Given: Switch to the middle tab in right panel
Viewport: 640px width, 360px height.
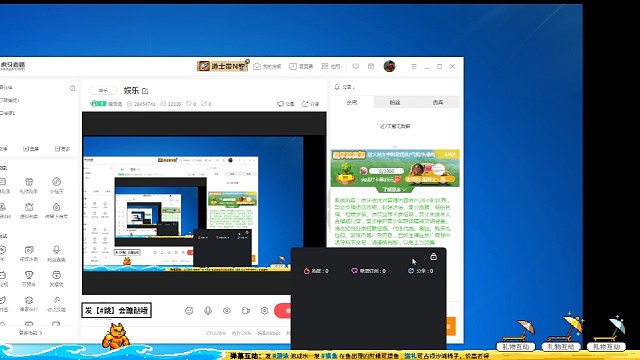Looking at the screenshot, I should click(395, 102).
